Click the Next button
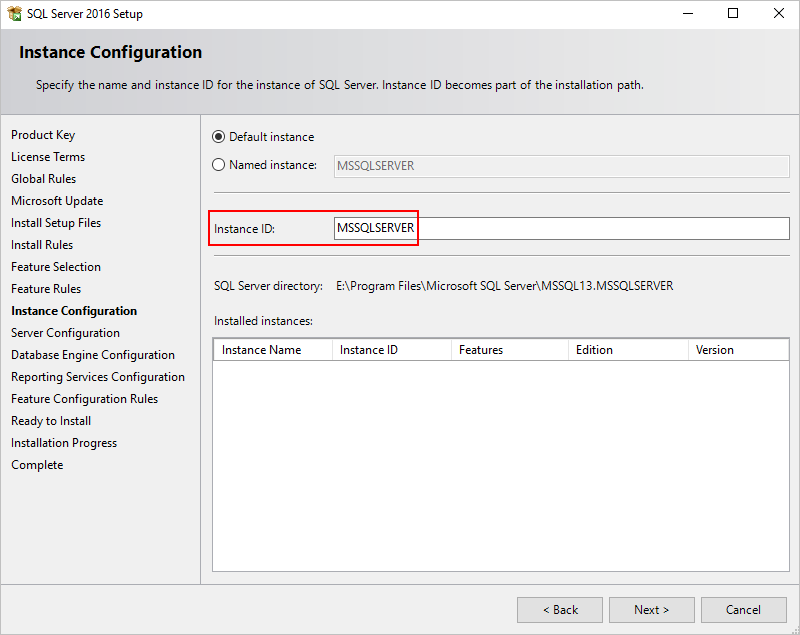 click(652, 609)
